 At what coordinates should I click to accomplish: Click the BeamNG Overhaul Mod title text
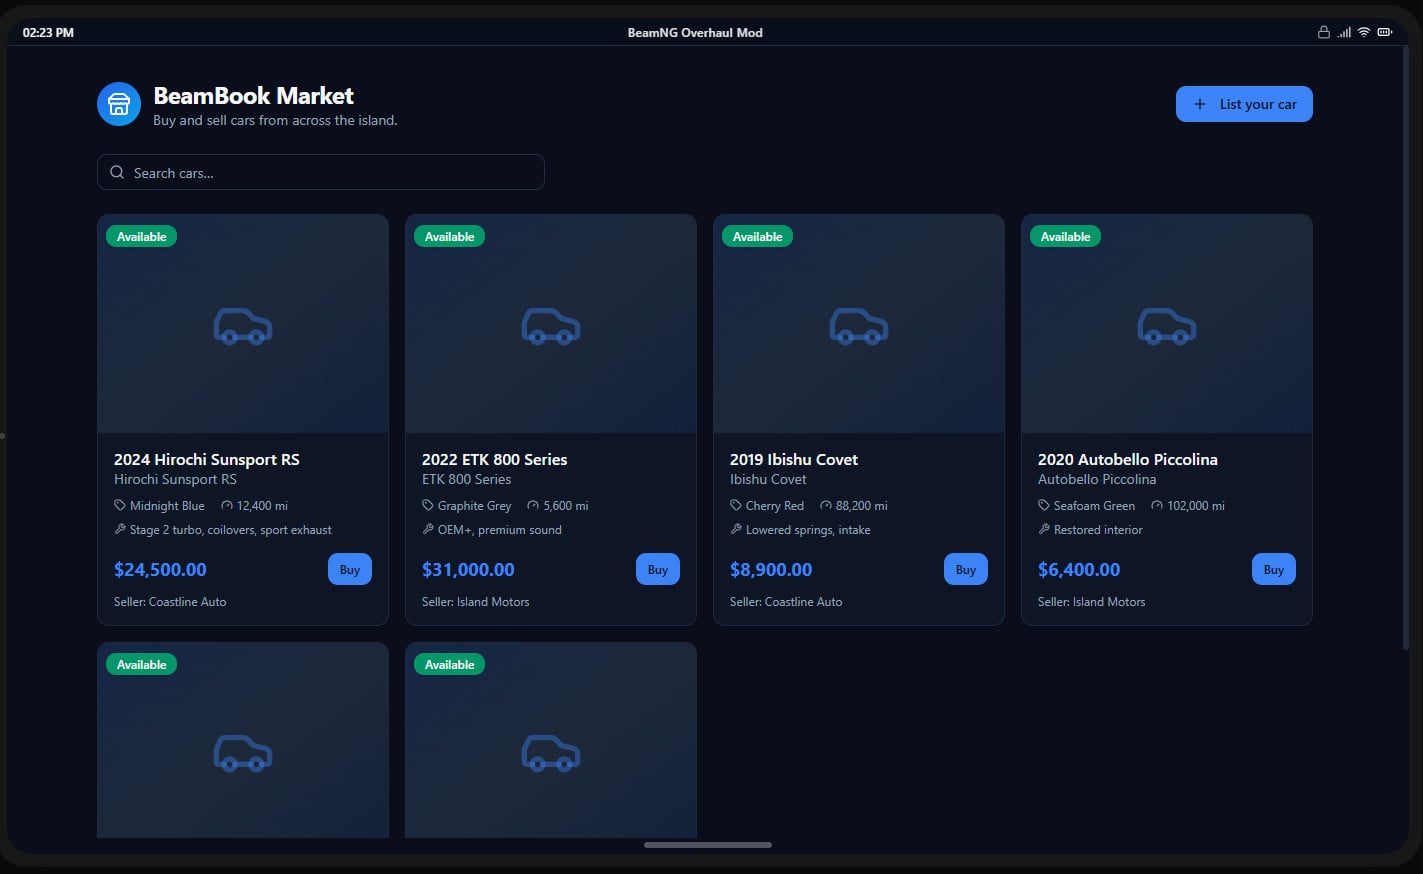(x=695, y=32)
